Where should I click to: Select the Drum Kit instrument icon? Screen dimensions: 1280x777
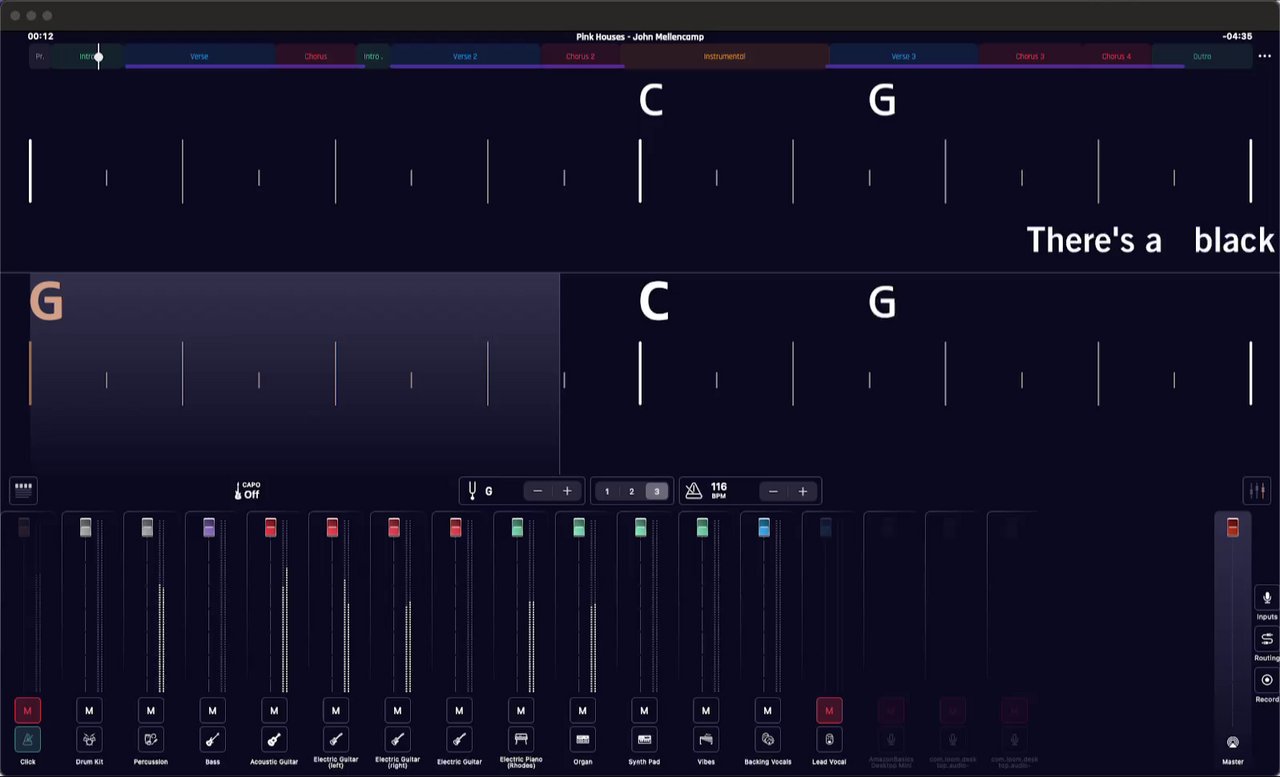89,740
